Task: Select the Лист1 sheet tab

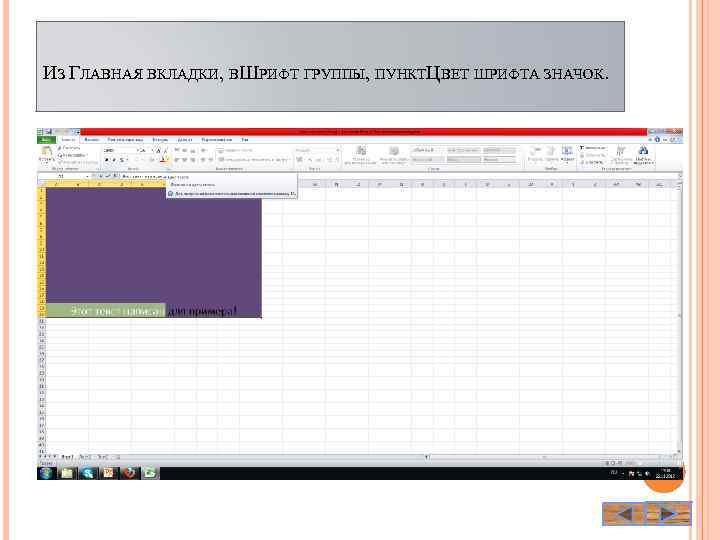Action: click(68, 457)
